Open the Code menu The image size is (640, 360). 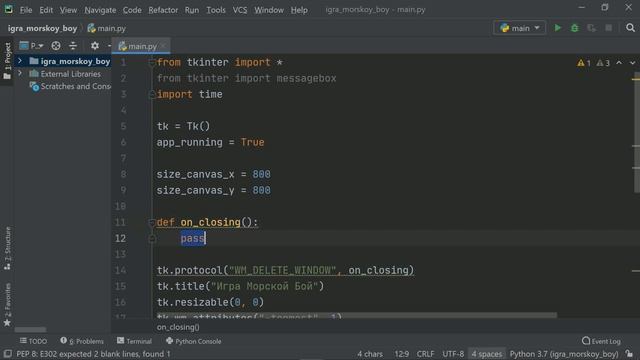(132, 10)
